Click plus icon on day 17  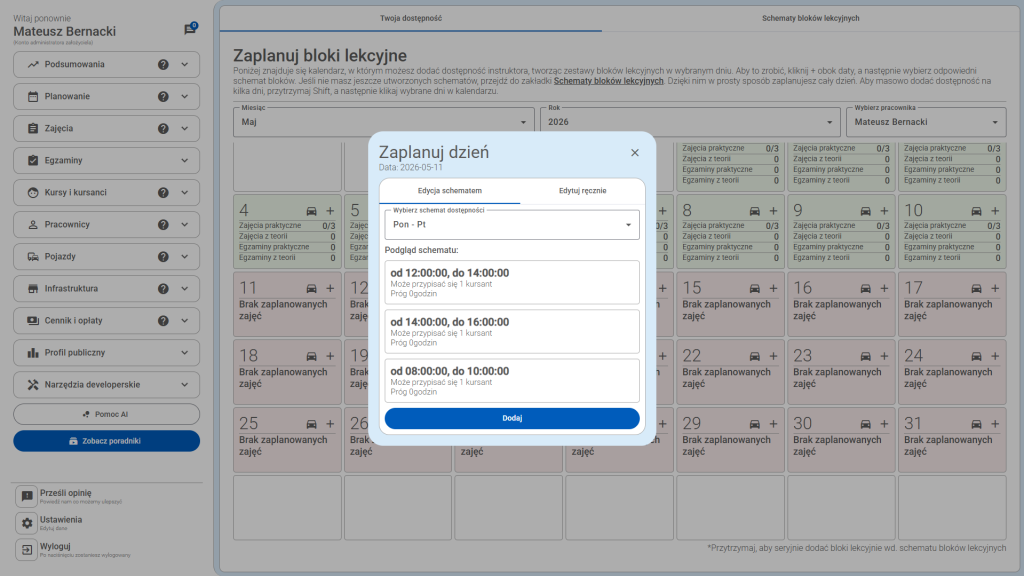(994, 288)
